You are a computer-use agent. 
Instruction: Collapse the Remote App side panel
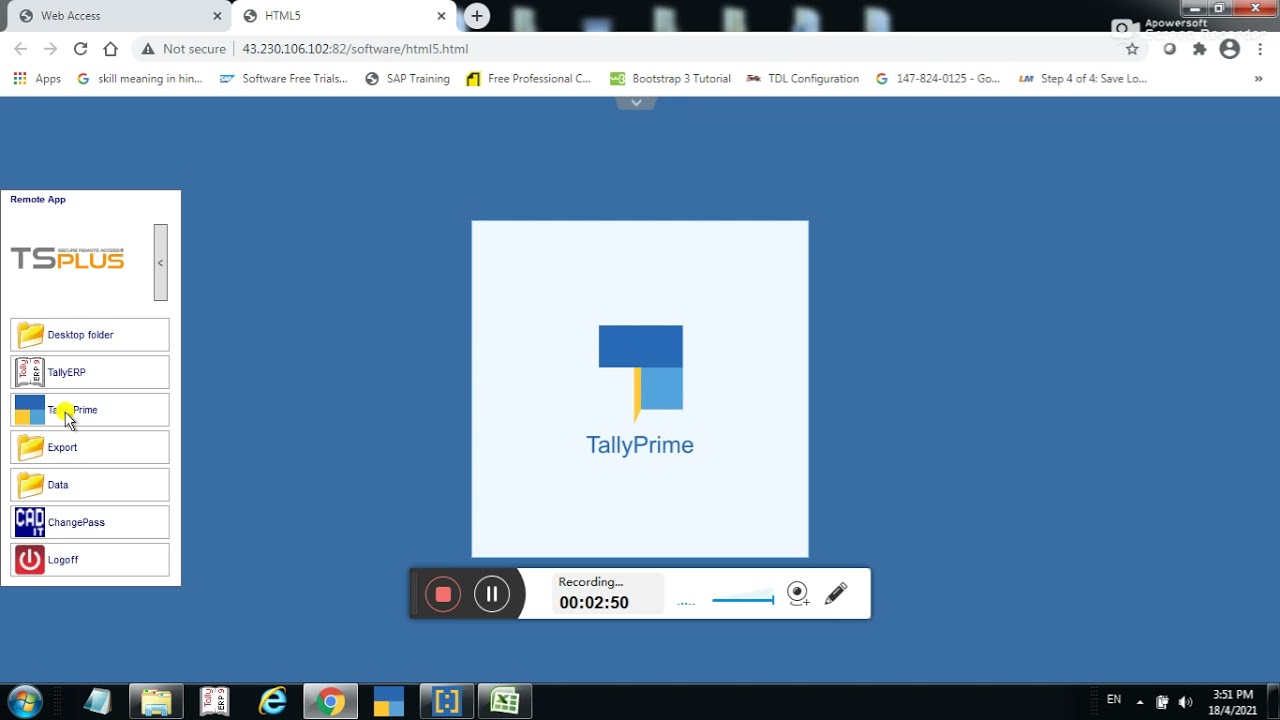point(161,262)
